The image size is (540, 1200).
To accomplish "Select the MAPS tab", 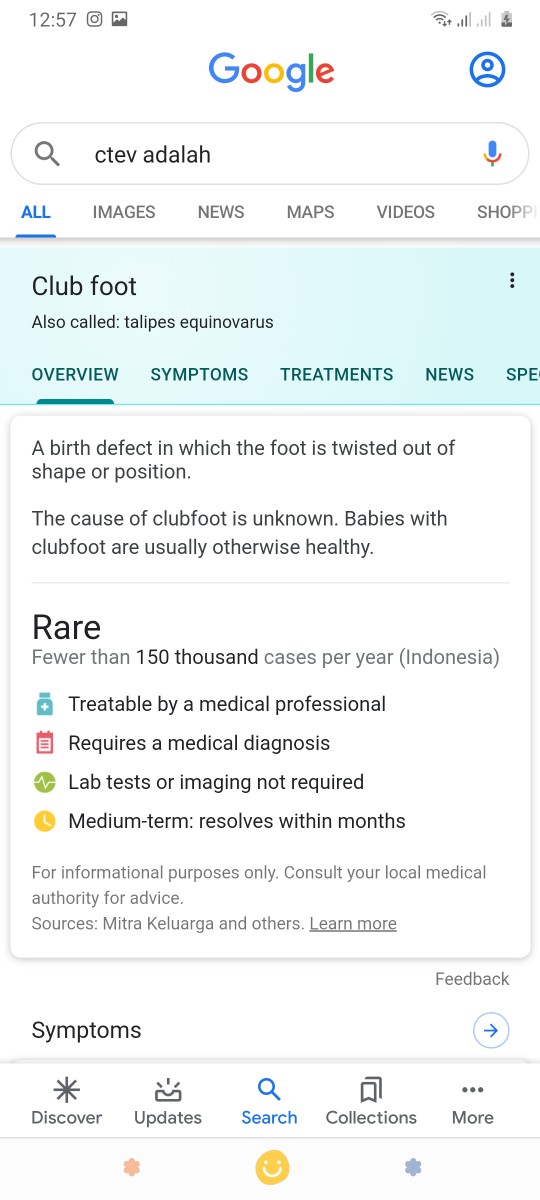I will click(311, 212).
